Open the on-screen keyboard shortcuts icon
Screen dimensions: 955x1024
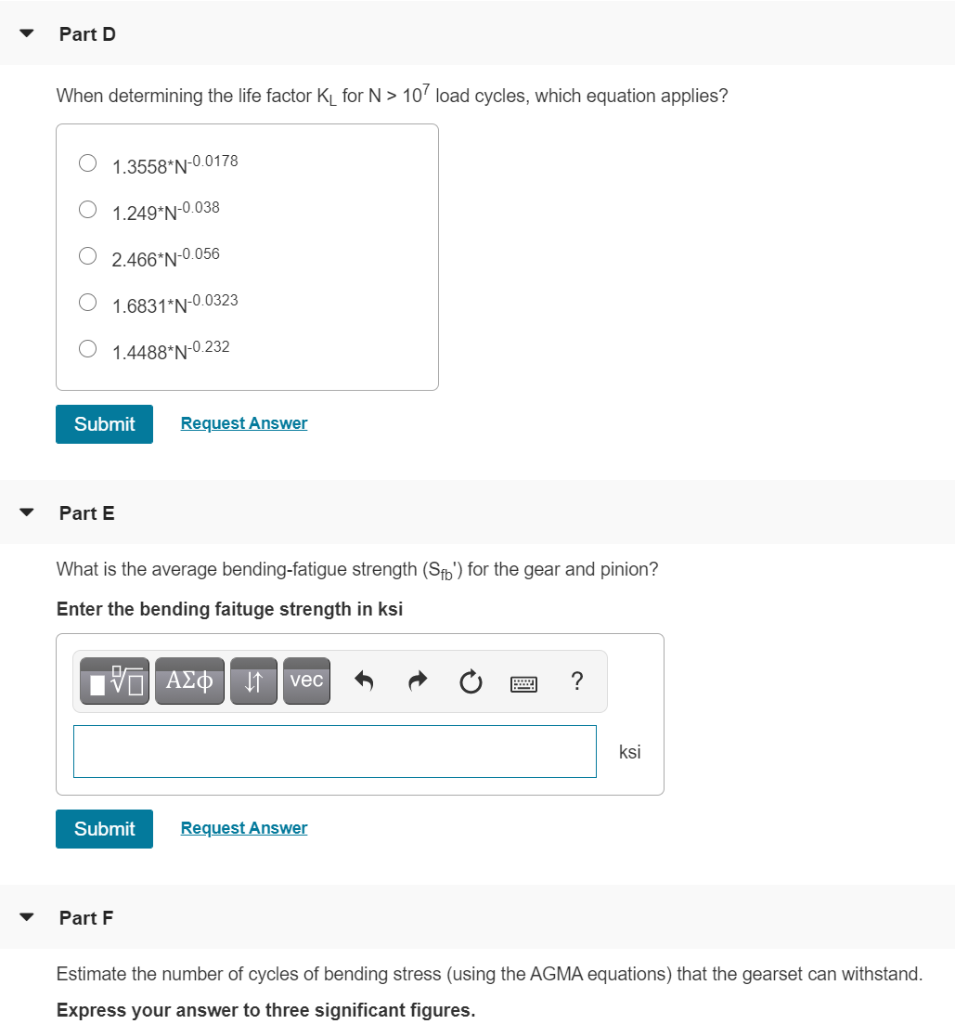(524, 683)
